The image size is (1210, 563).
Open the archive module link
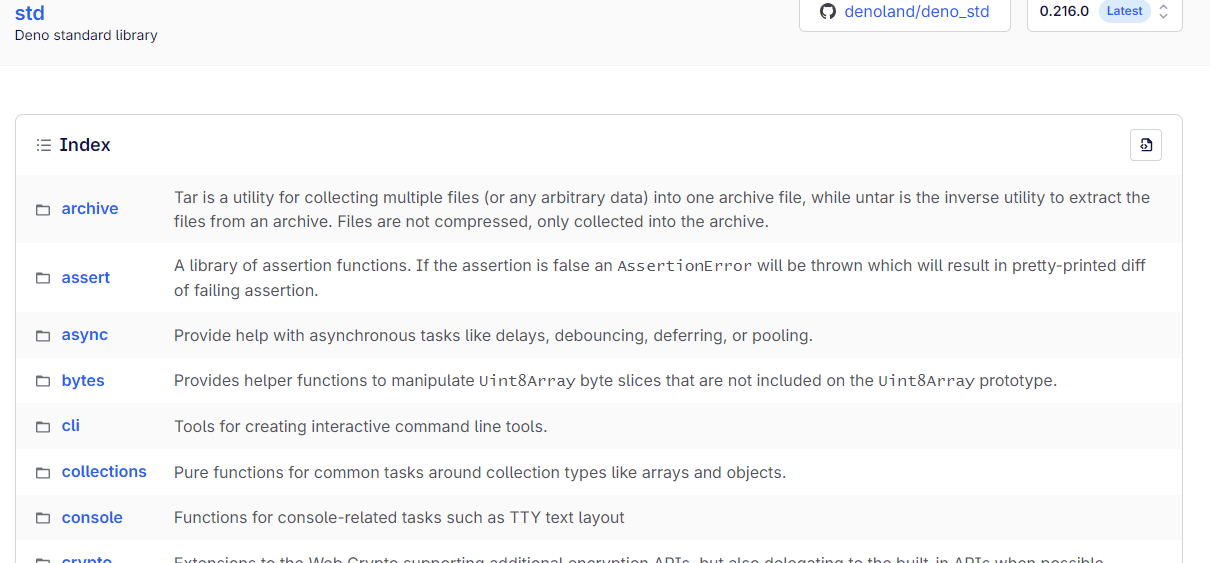pyautogui.click(x=90, y=209)
